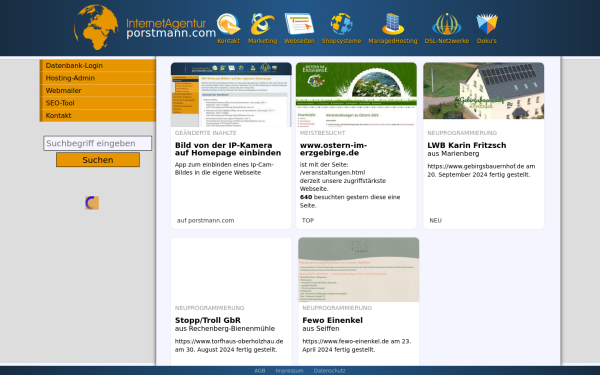The height and width of the screenshot is (375, 600).
Task: Open the Kontakt envelope icon
Action: (228, 24)
